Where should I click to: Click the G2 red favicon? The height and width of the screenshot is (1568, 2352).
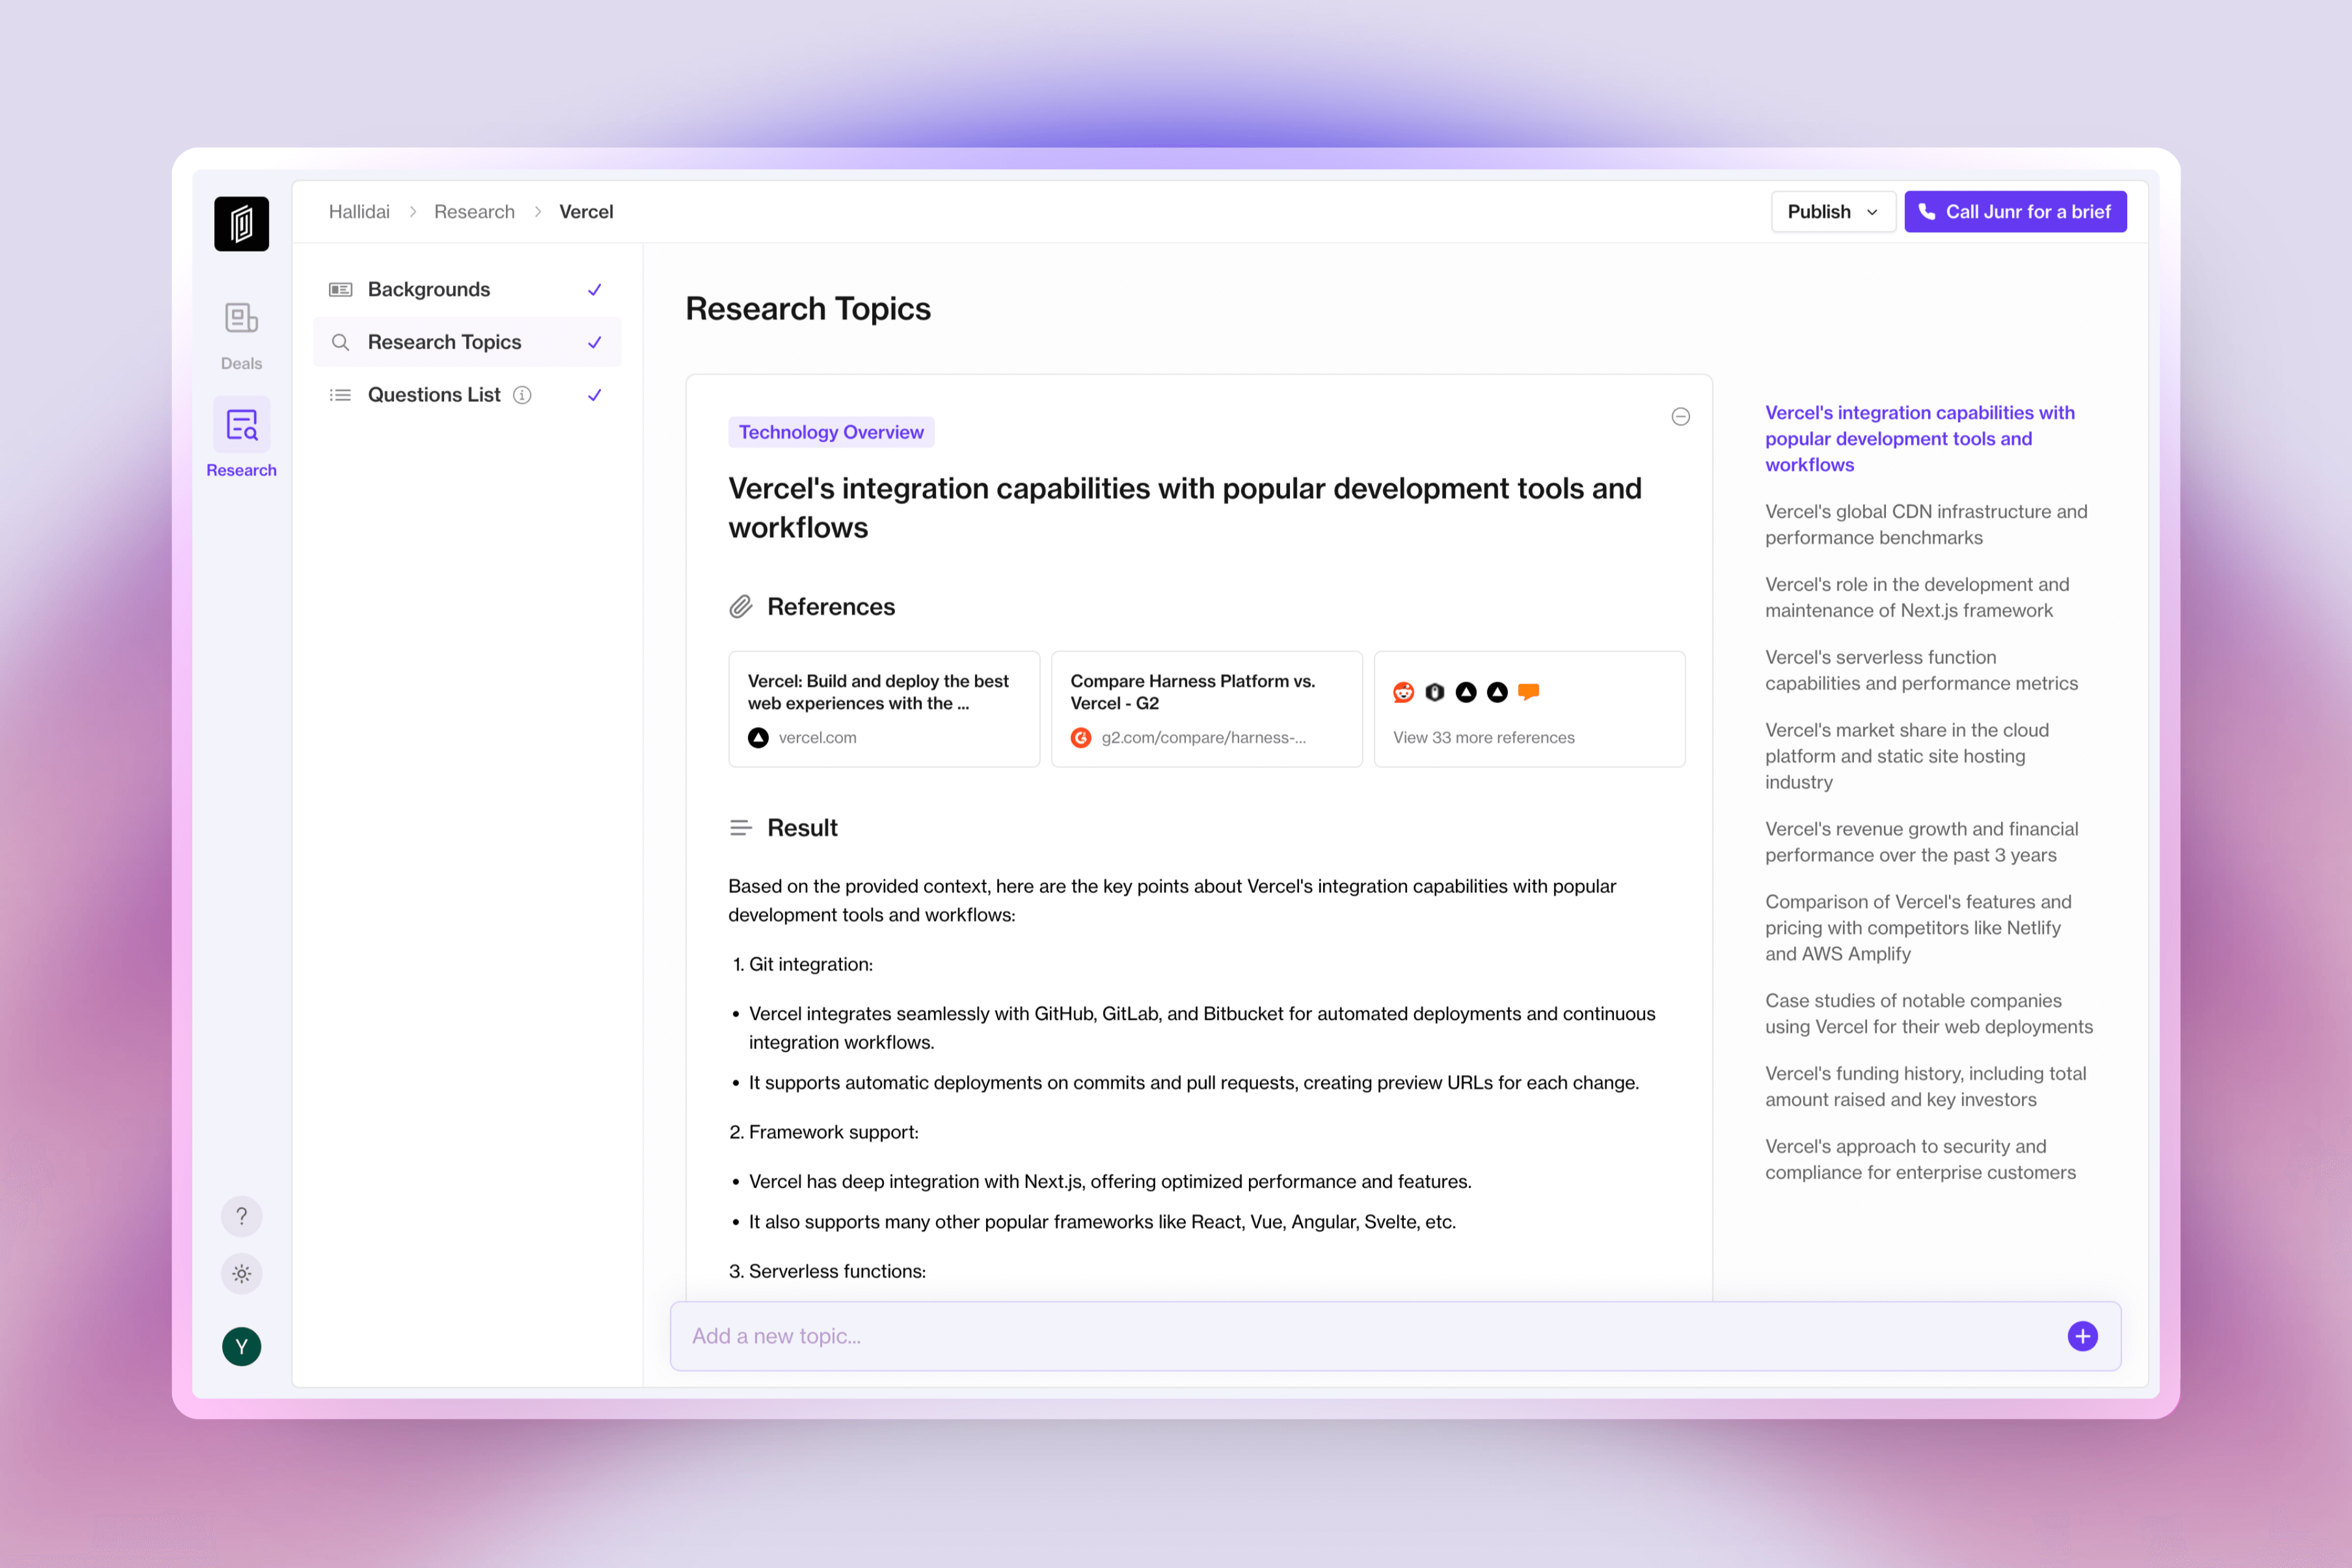point(1081,738)
